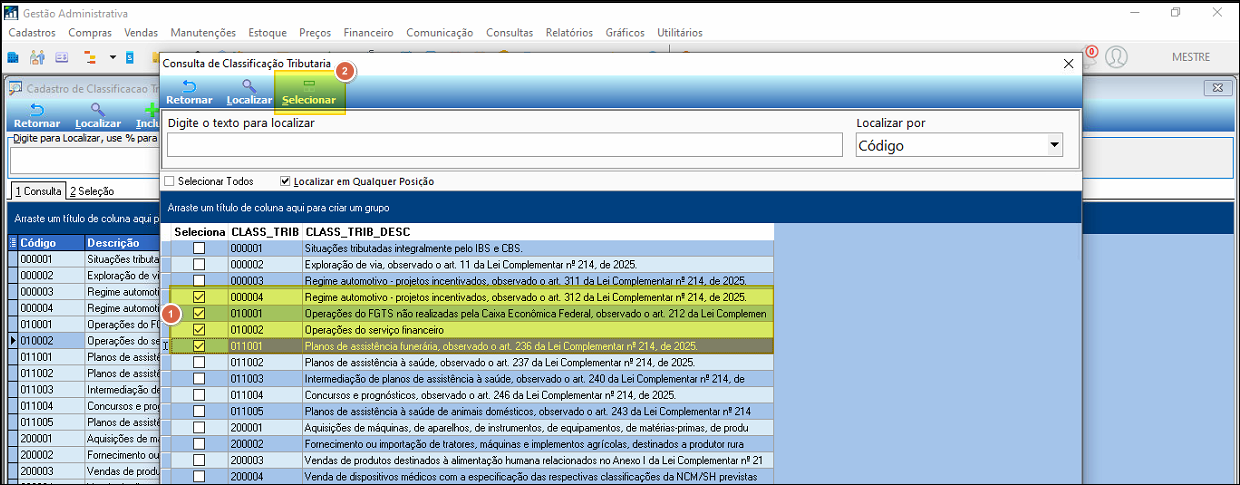1240x485 pixels.
Task: Check the box for code 000001
Action: click(x=200, y=248)
